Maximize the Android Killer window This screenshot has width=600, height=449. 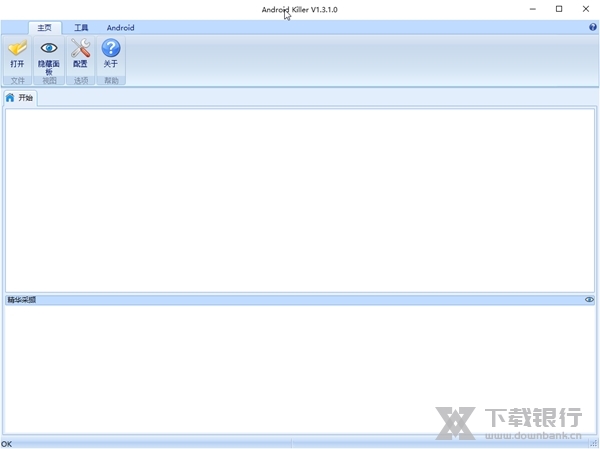(x=559, y=9)
